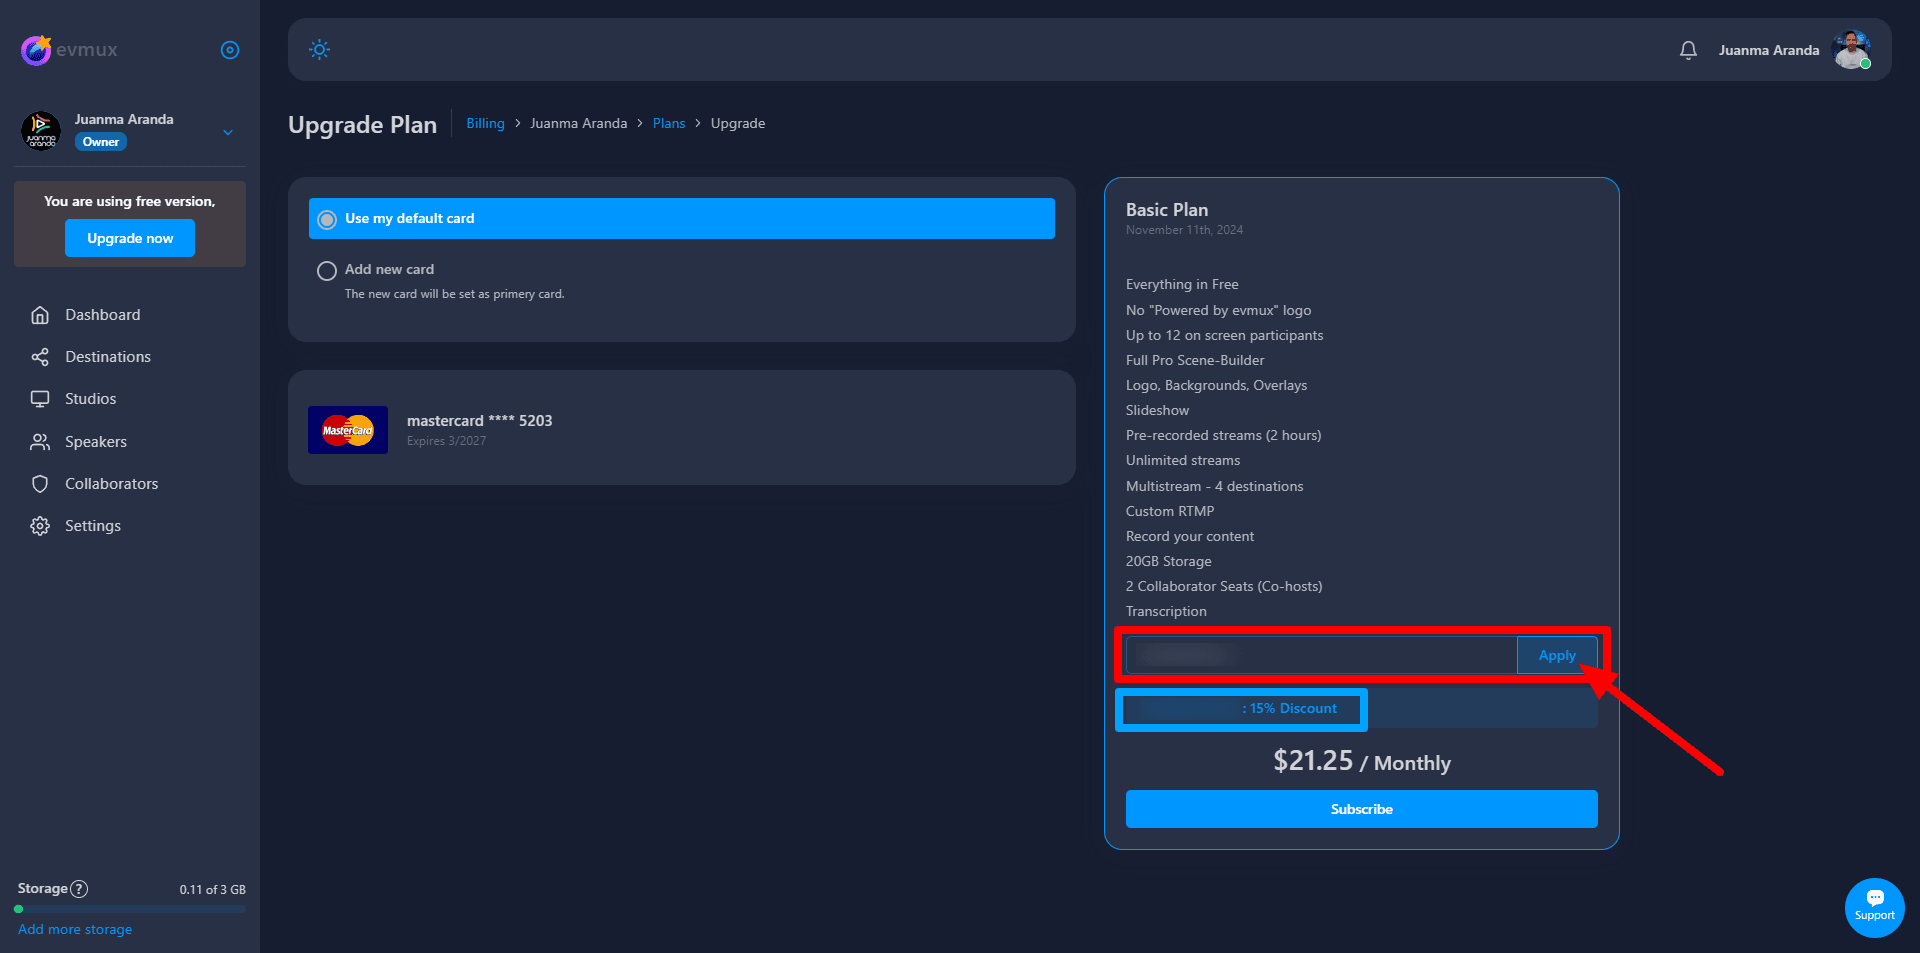Screen dimensions: 1920x953
Task: Click the Upgrade now button
Action: tap(130, 238)
